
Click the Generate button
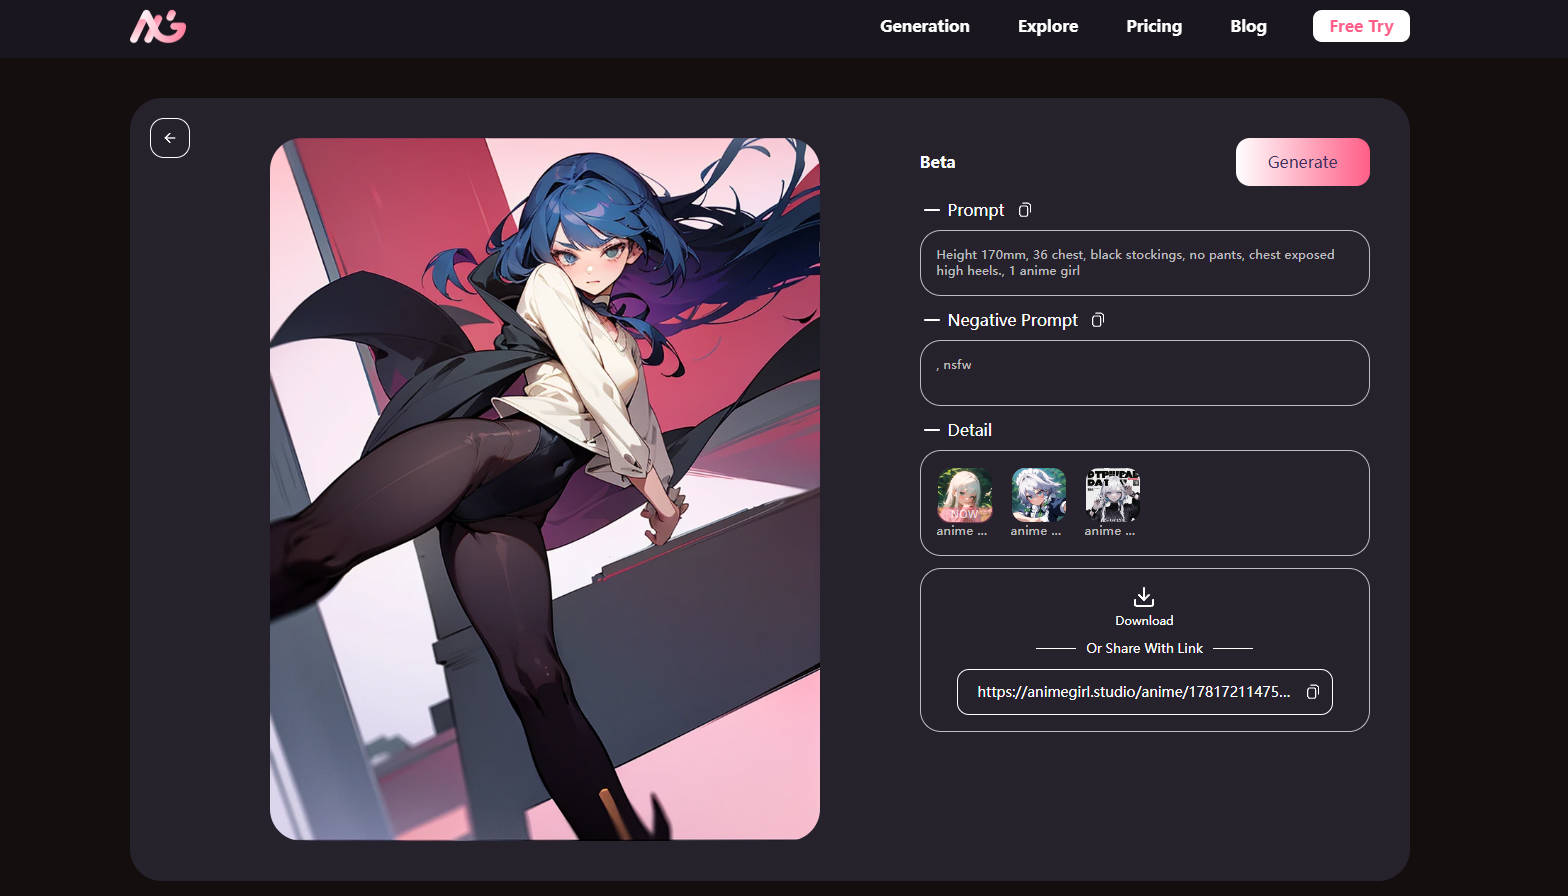click(x=1303, y=162)
